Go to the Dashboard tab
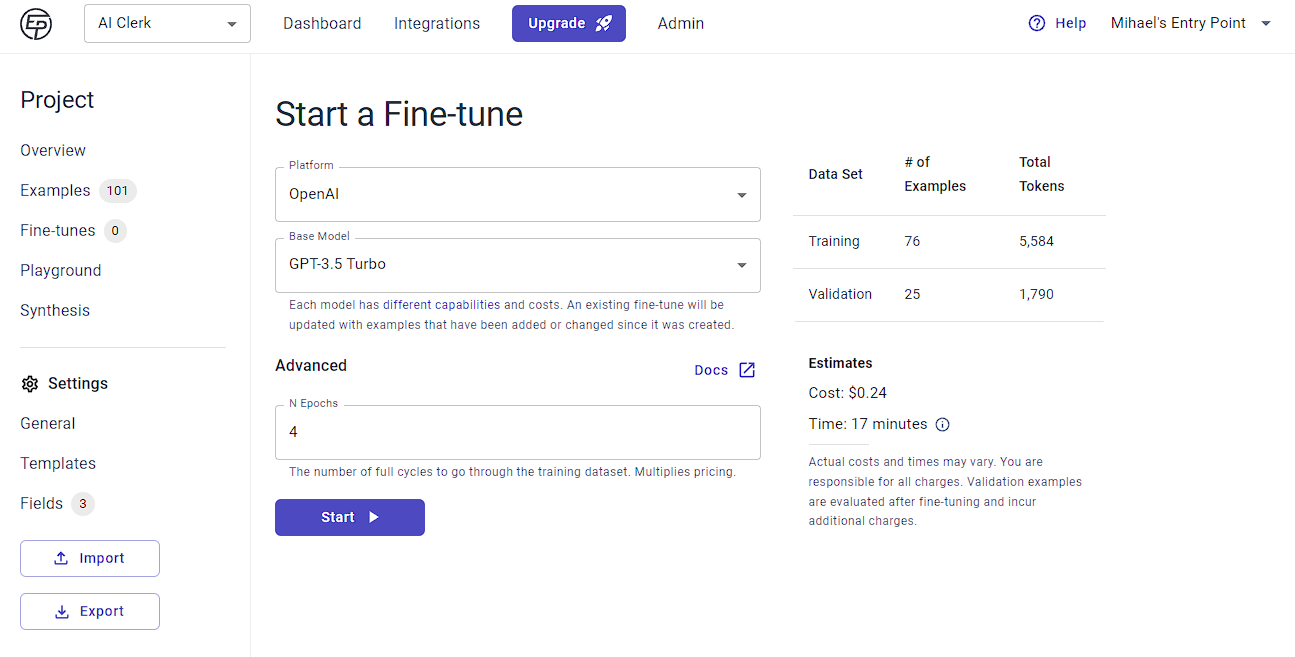Viewport: 1295px width, 657px height. pyautogui.click(x=322, y=23)
